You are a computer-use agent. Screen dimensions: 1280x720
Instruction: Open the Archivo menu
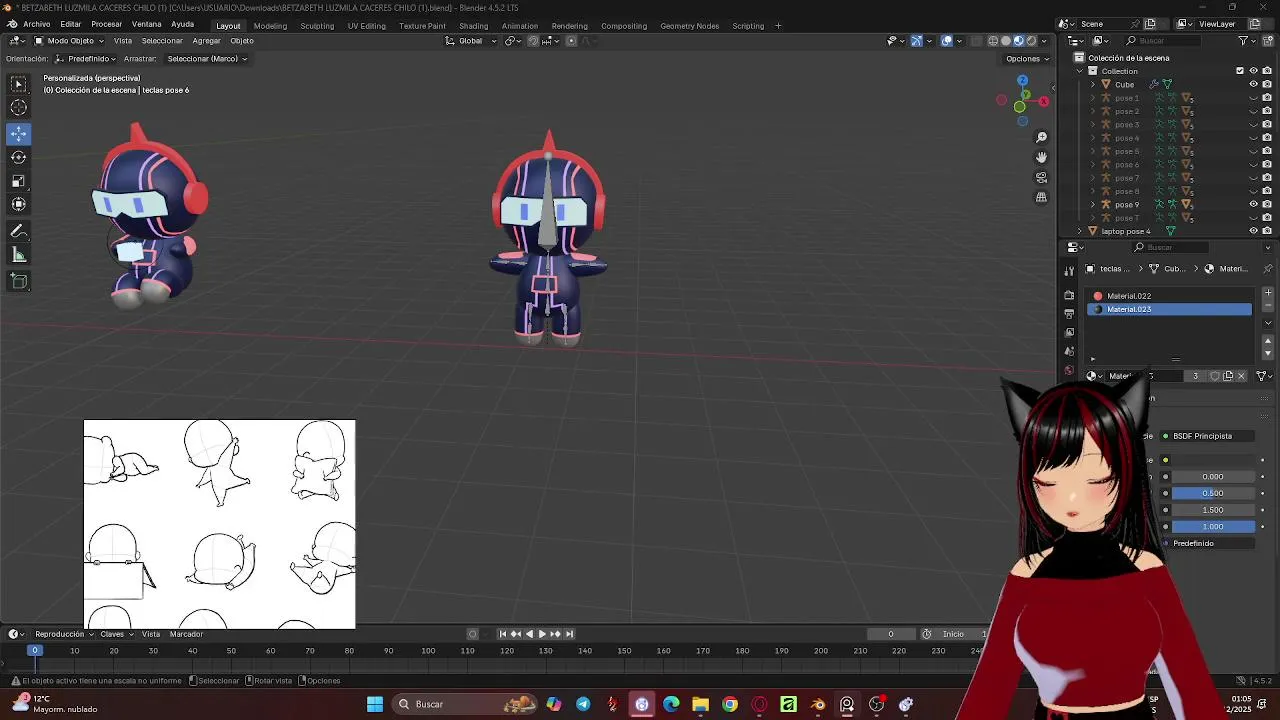(x=36, y=24)
